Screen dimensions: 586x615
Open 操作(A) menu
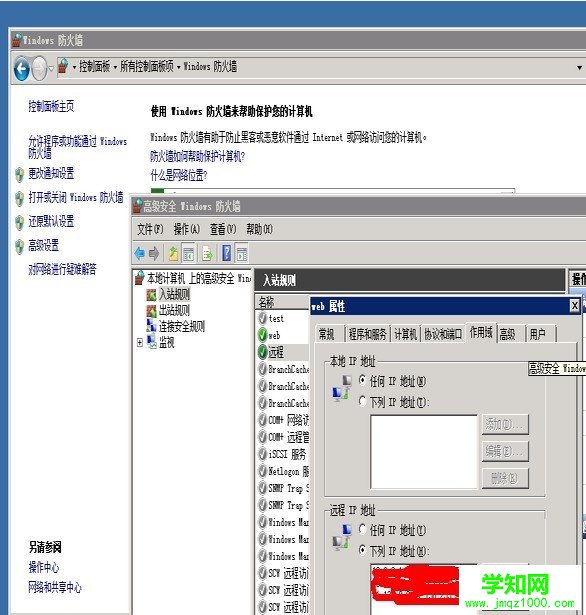click(x=187, y=229)
